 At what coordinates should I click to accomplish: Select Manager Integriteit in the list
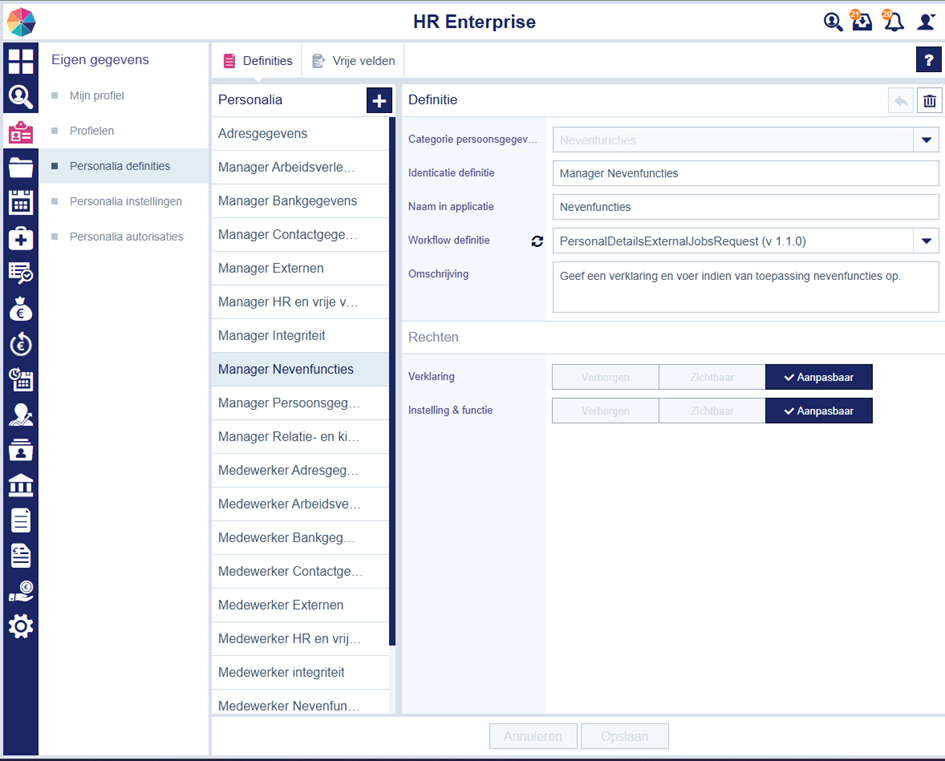click(300, 336)
